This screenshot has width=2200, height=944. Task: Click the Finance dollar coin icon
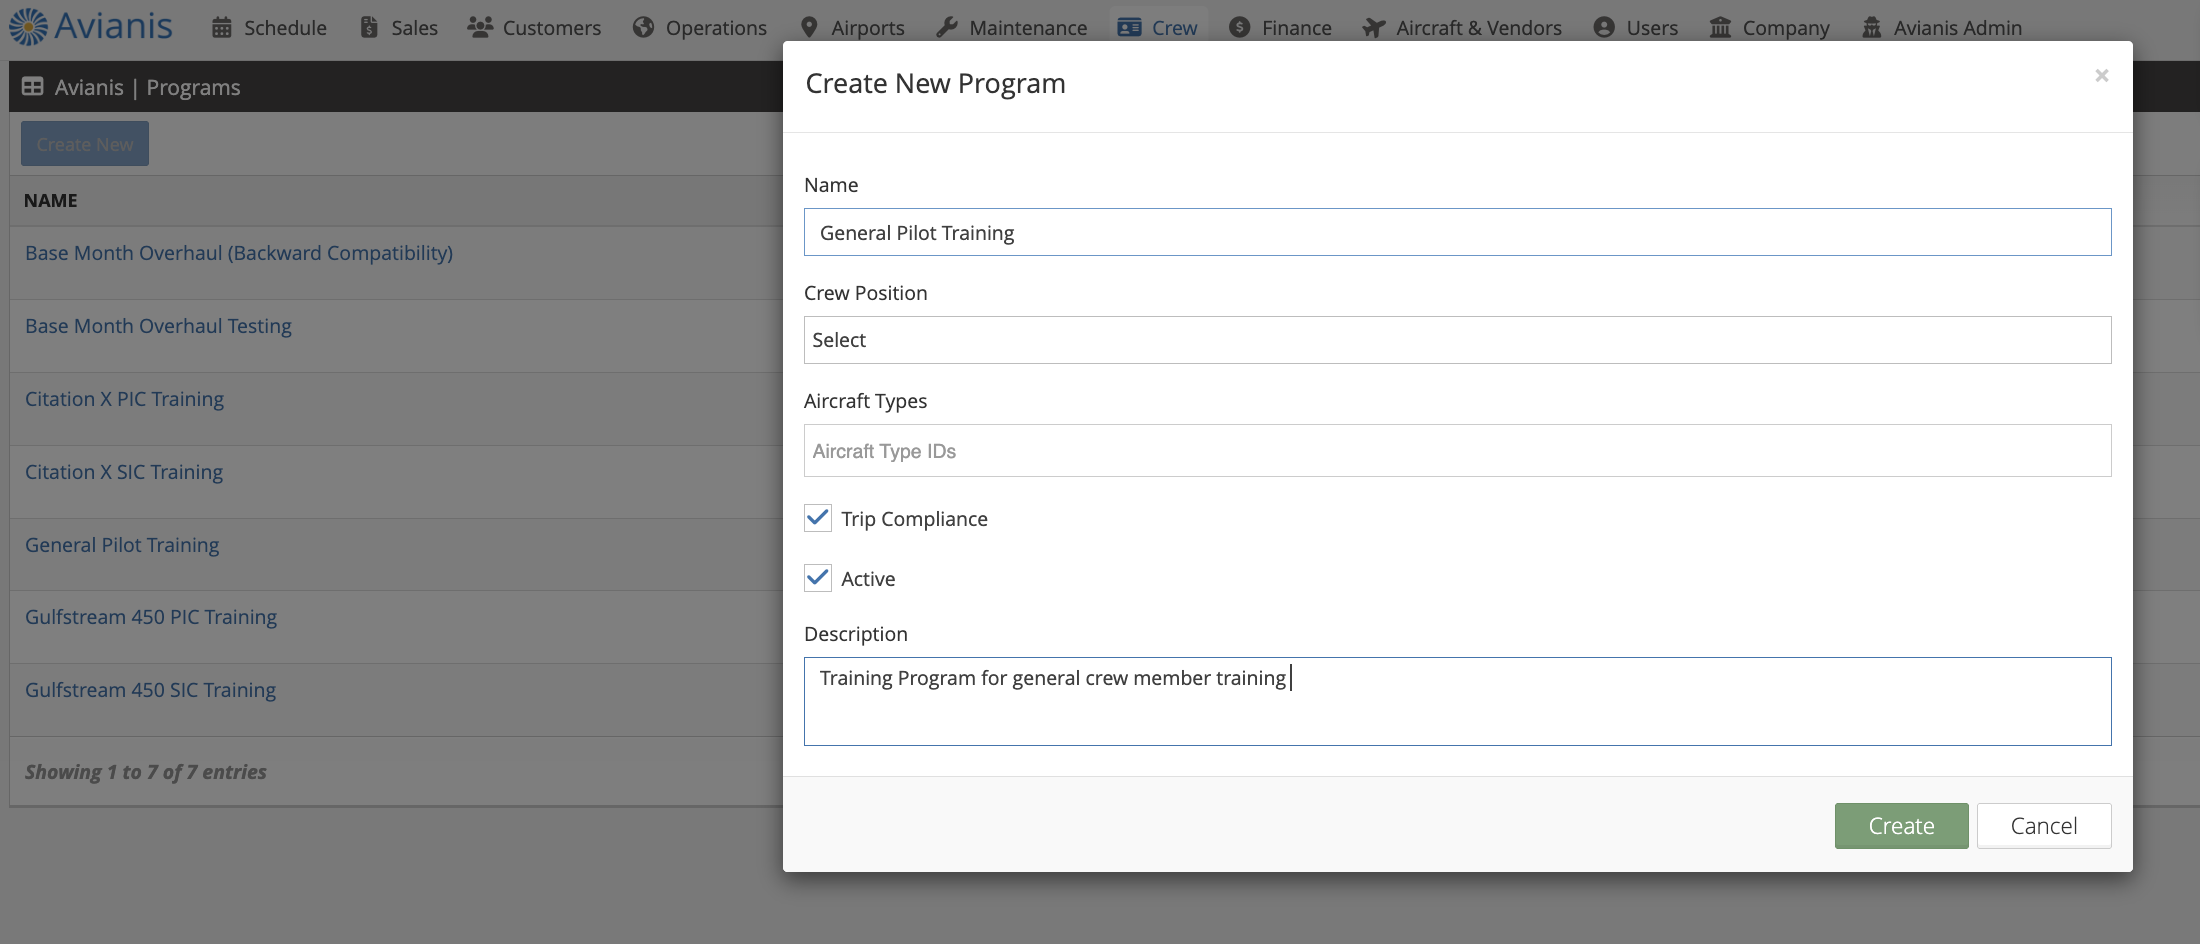click(1240, 28)
